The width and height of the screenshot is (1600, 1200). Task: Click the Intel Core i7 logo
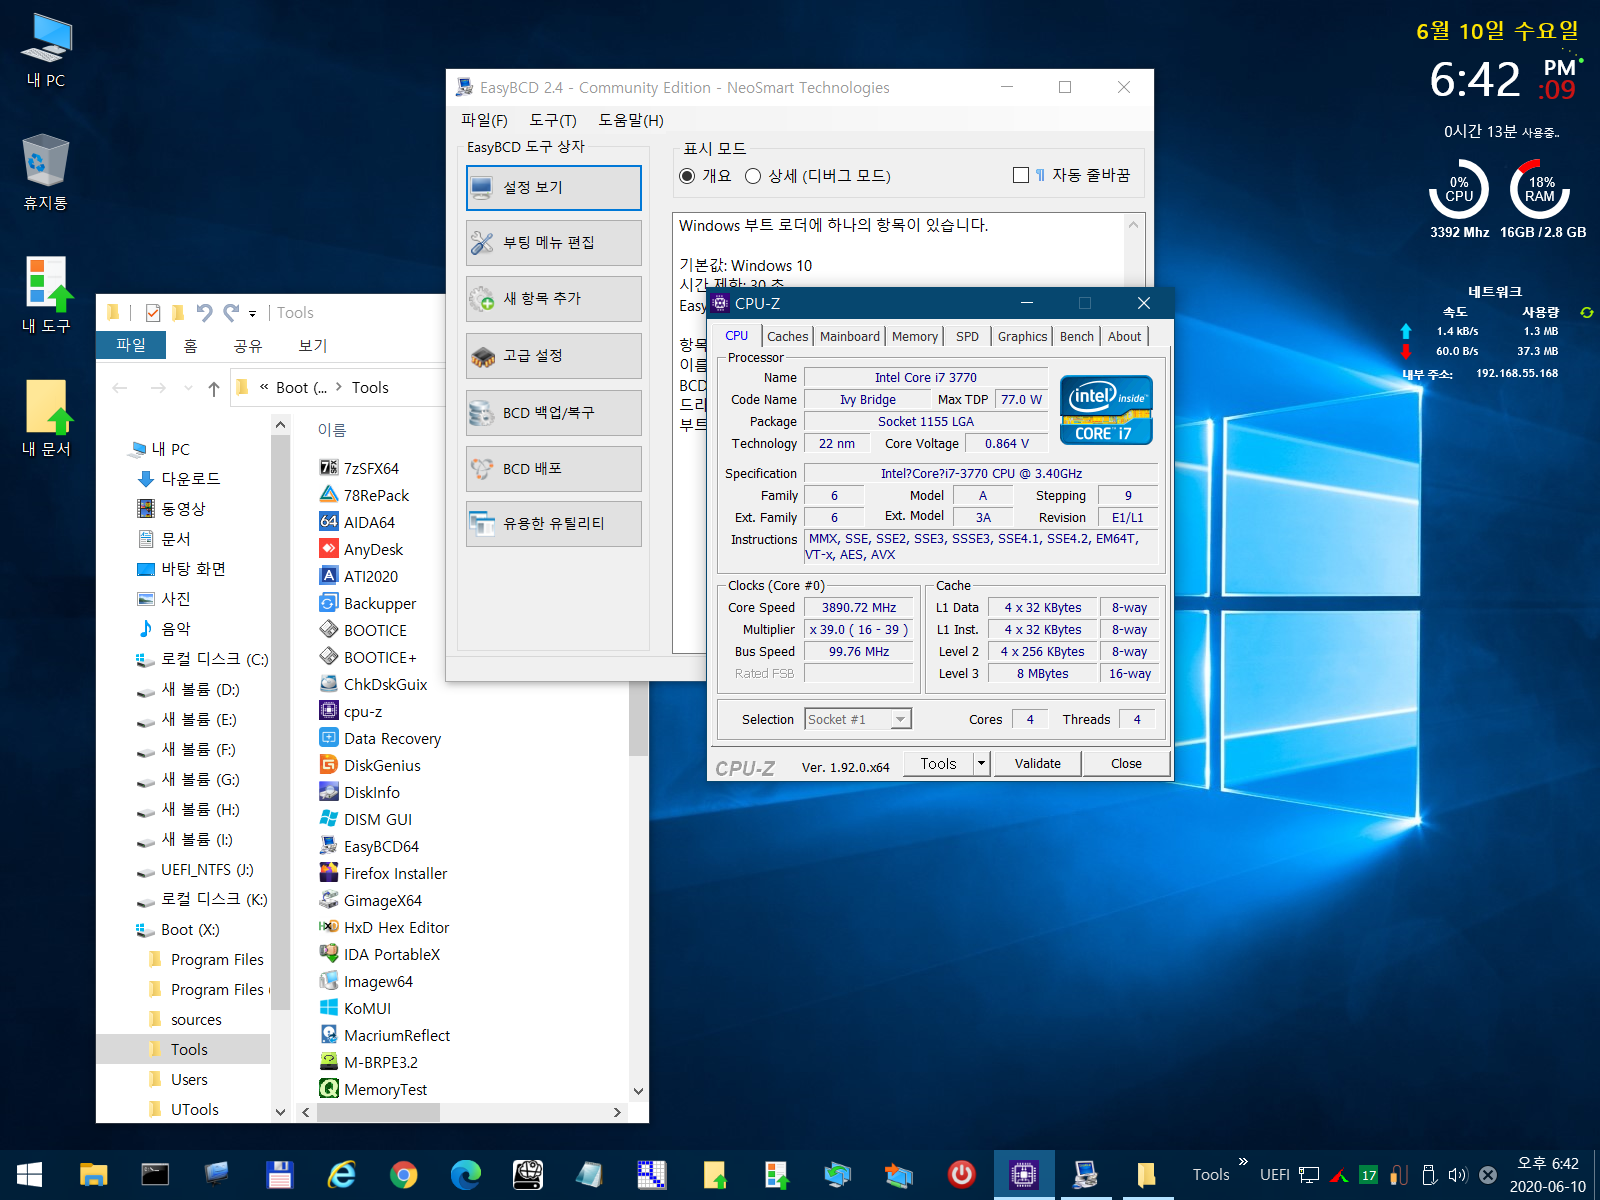pyautogui.click(x=1106, y=410)
